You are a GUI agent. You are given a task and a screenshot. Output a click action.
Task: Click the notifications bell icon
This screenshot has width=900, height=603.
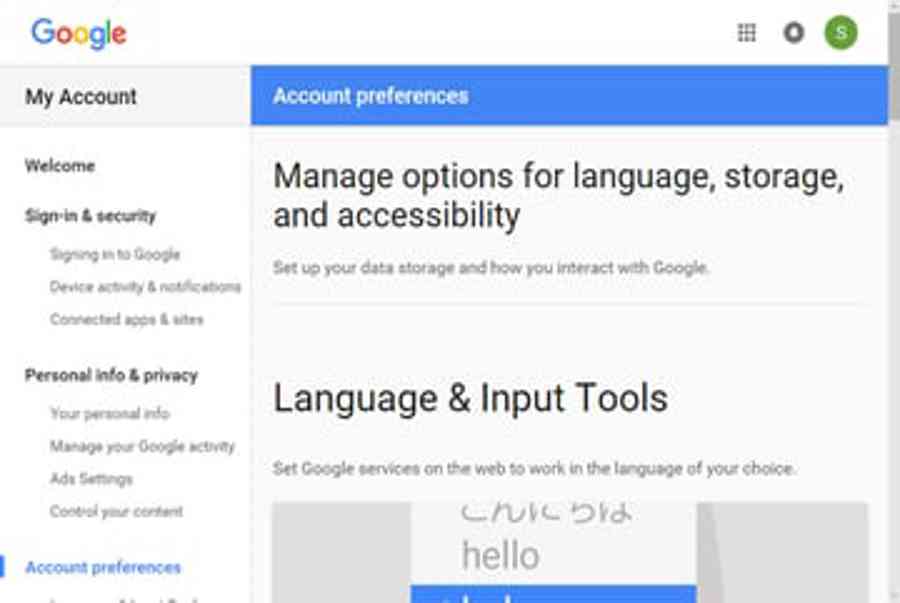pos(794,33)
